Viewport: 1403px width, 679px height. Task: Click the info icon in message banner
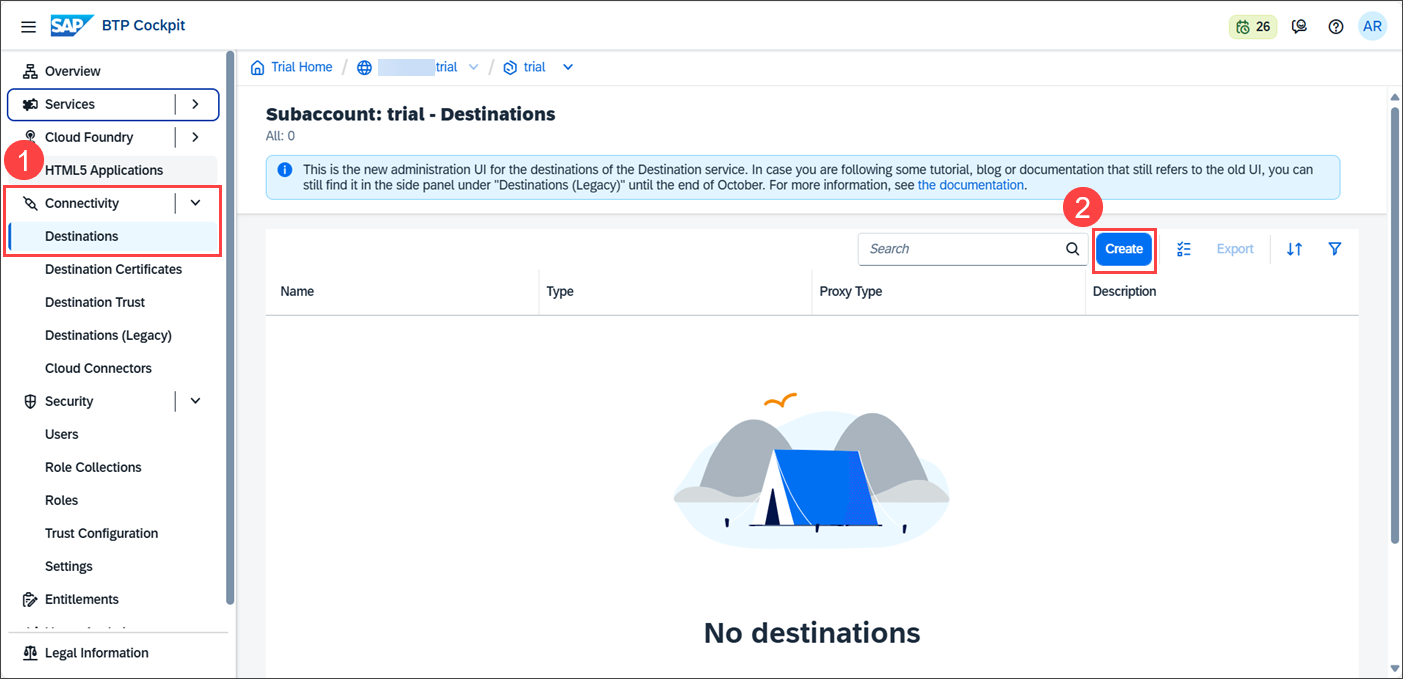[285, 170]
